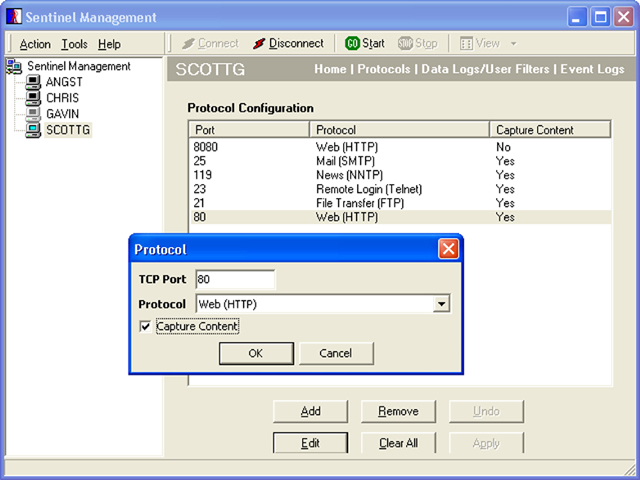Image resolution: width=640 pixels, height=480 pixels.
Task: Click the Undo button
Action: click(486, 411)
